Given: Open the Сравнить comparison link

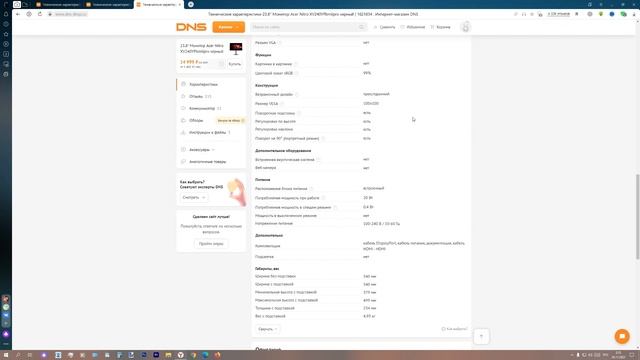Looking at the screenshot, I should pos(384,27).
